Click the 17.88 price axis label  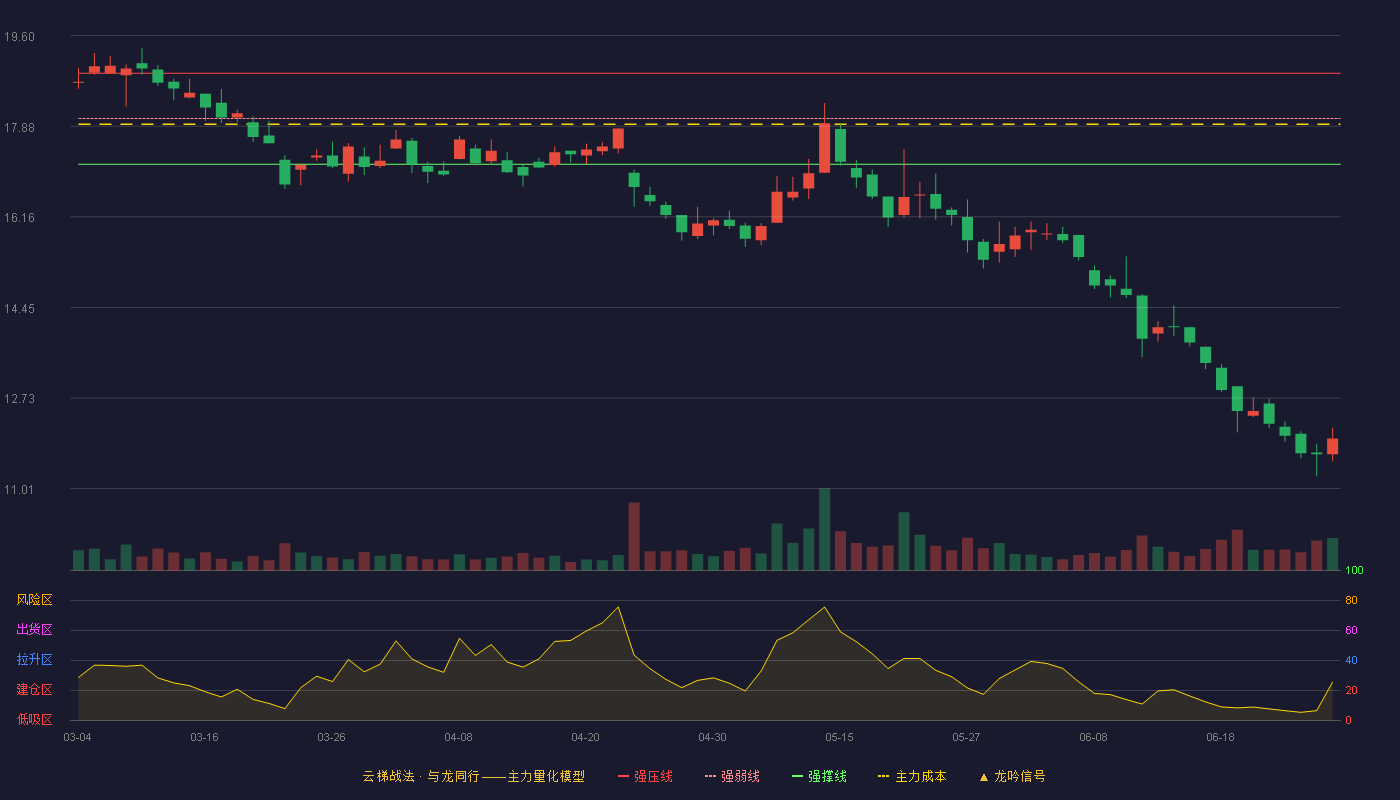[x=19, y=127]
